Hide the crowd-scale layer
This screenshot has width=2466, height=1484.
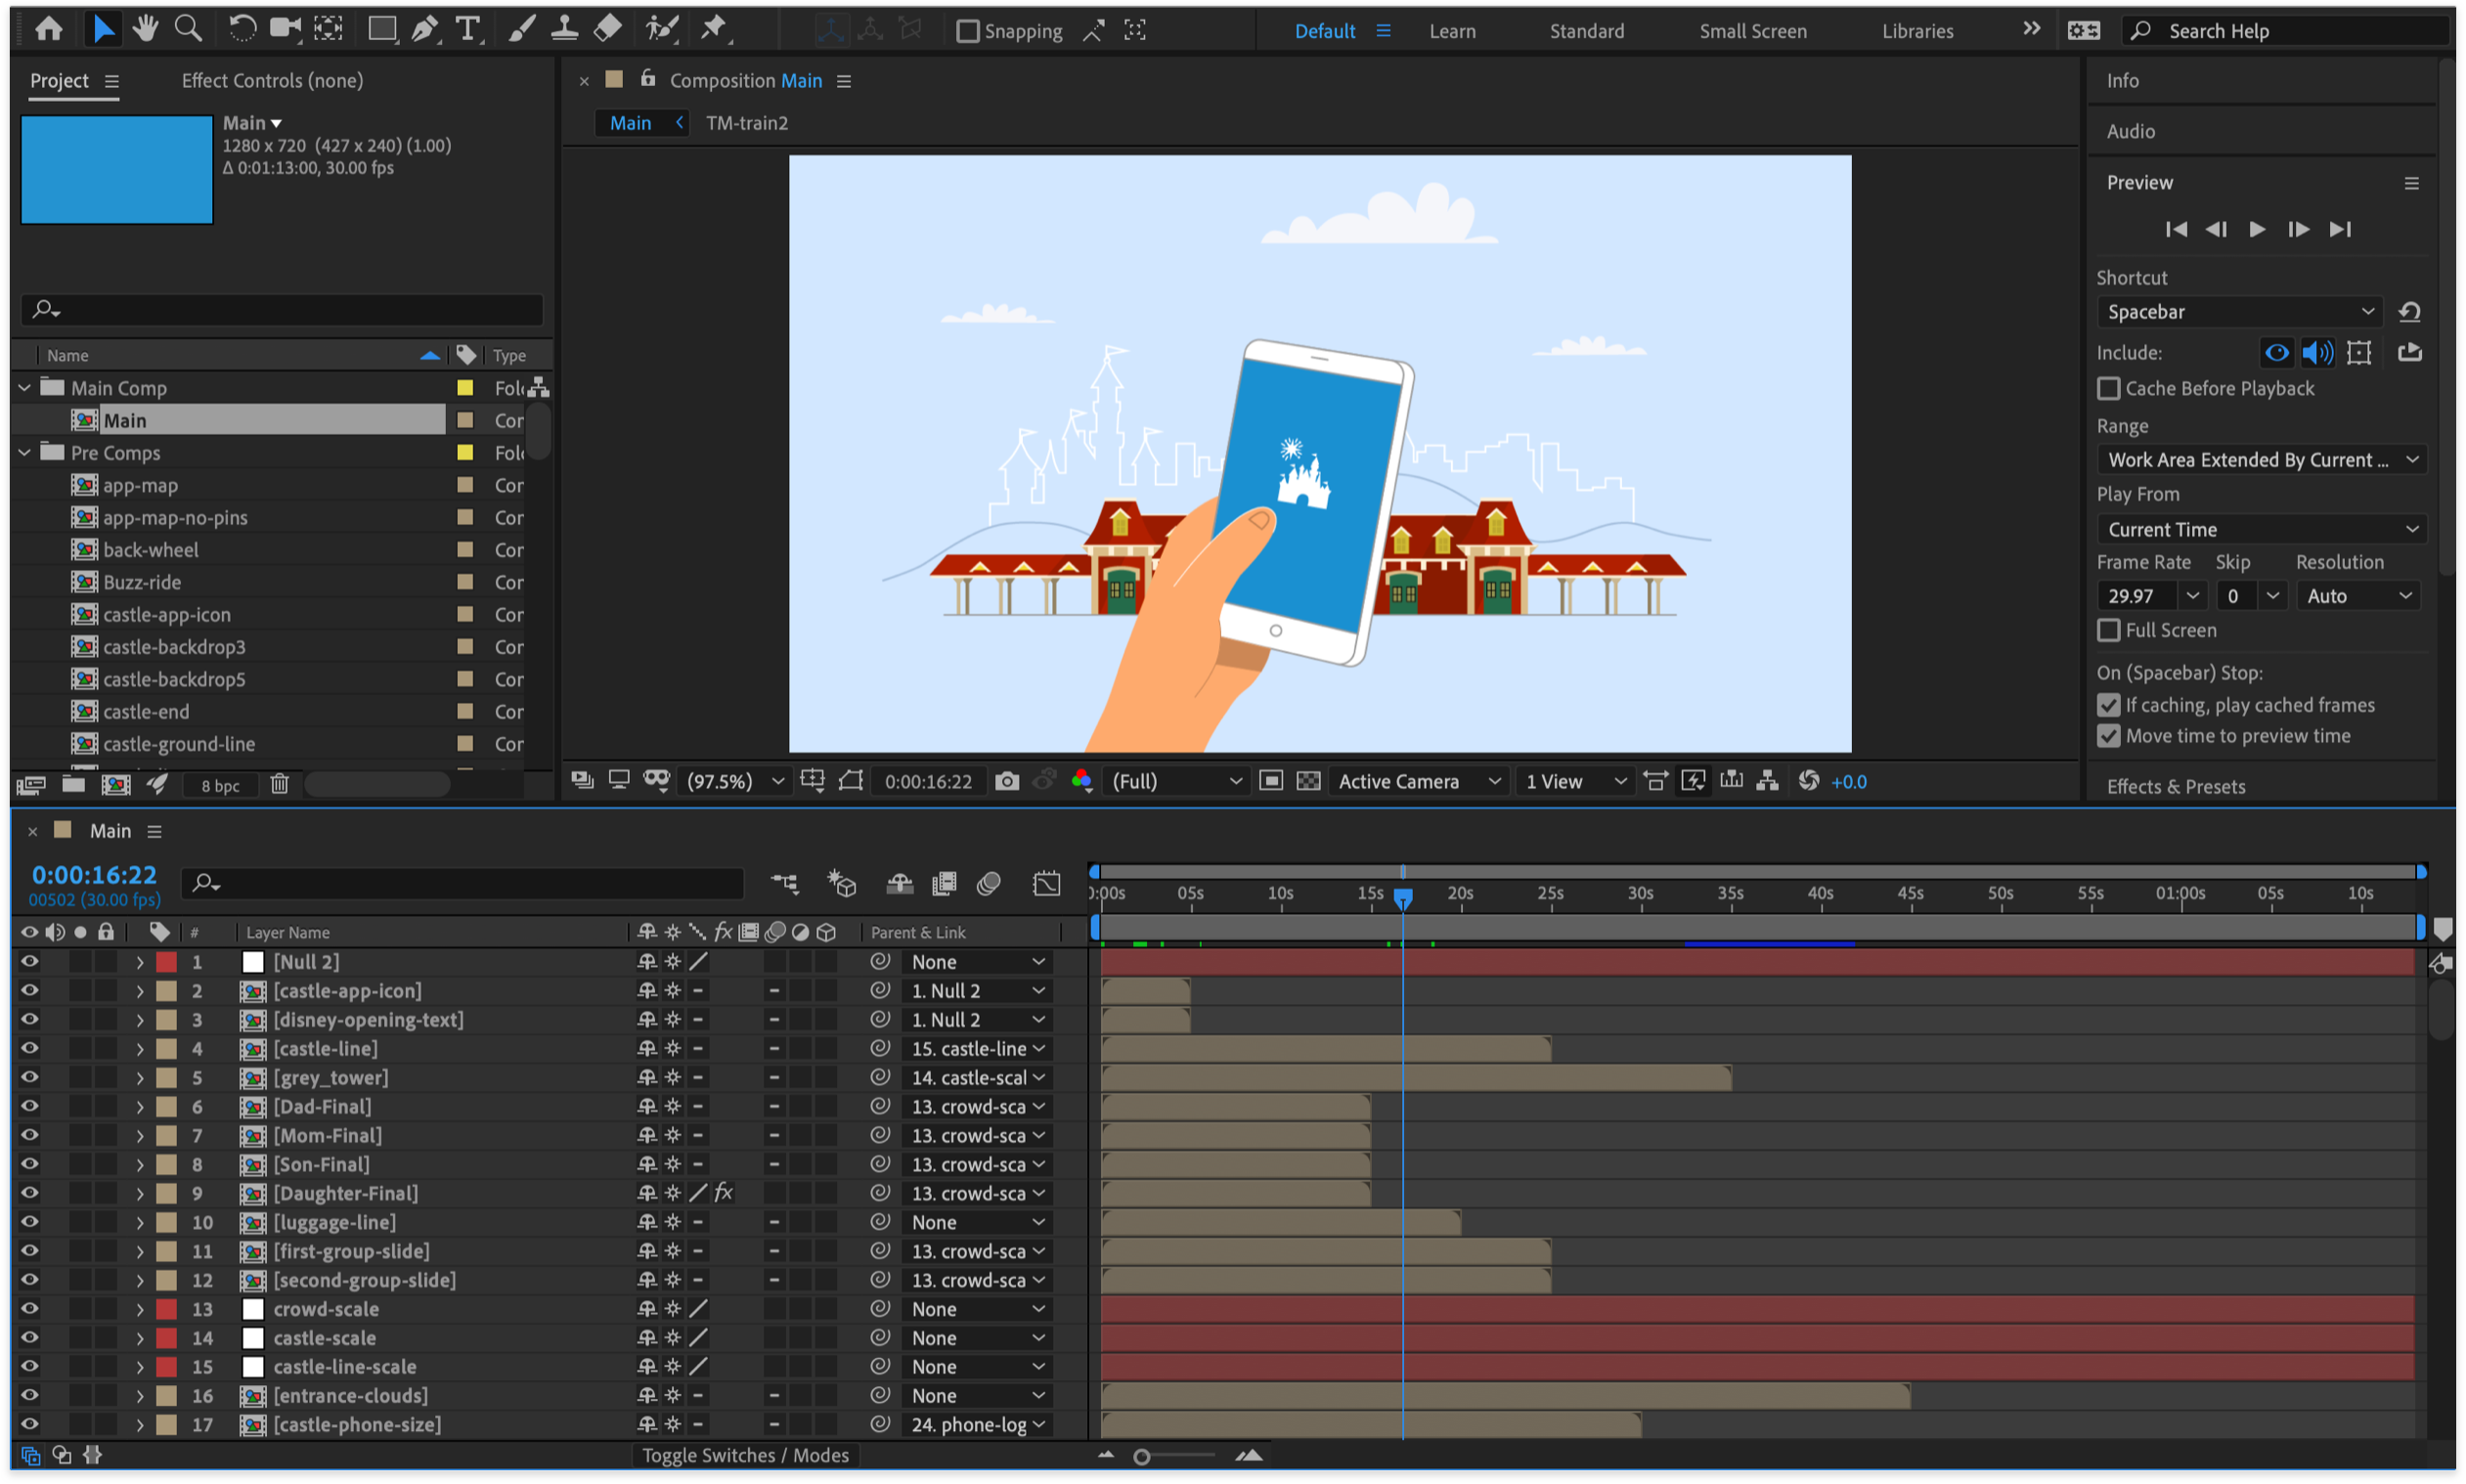tap(29, 1309)
